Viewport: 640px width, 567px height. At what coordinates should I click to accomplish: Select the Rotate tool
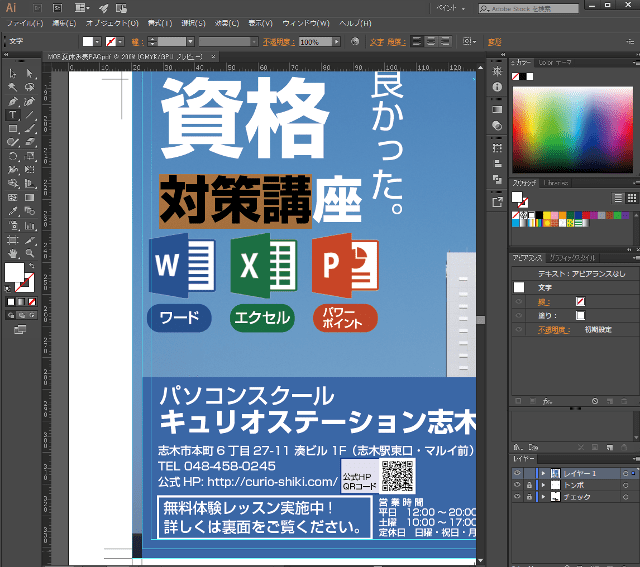[13, 156]
